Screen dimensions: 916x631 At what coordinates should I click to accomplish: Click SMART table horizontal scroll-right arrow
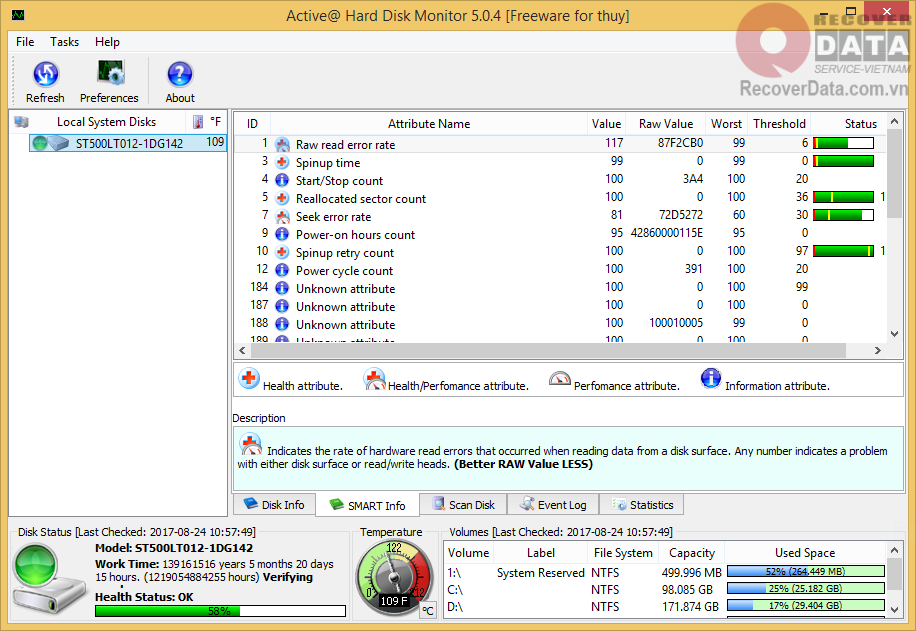pyautogui.click(x=877, y=351)
